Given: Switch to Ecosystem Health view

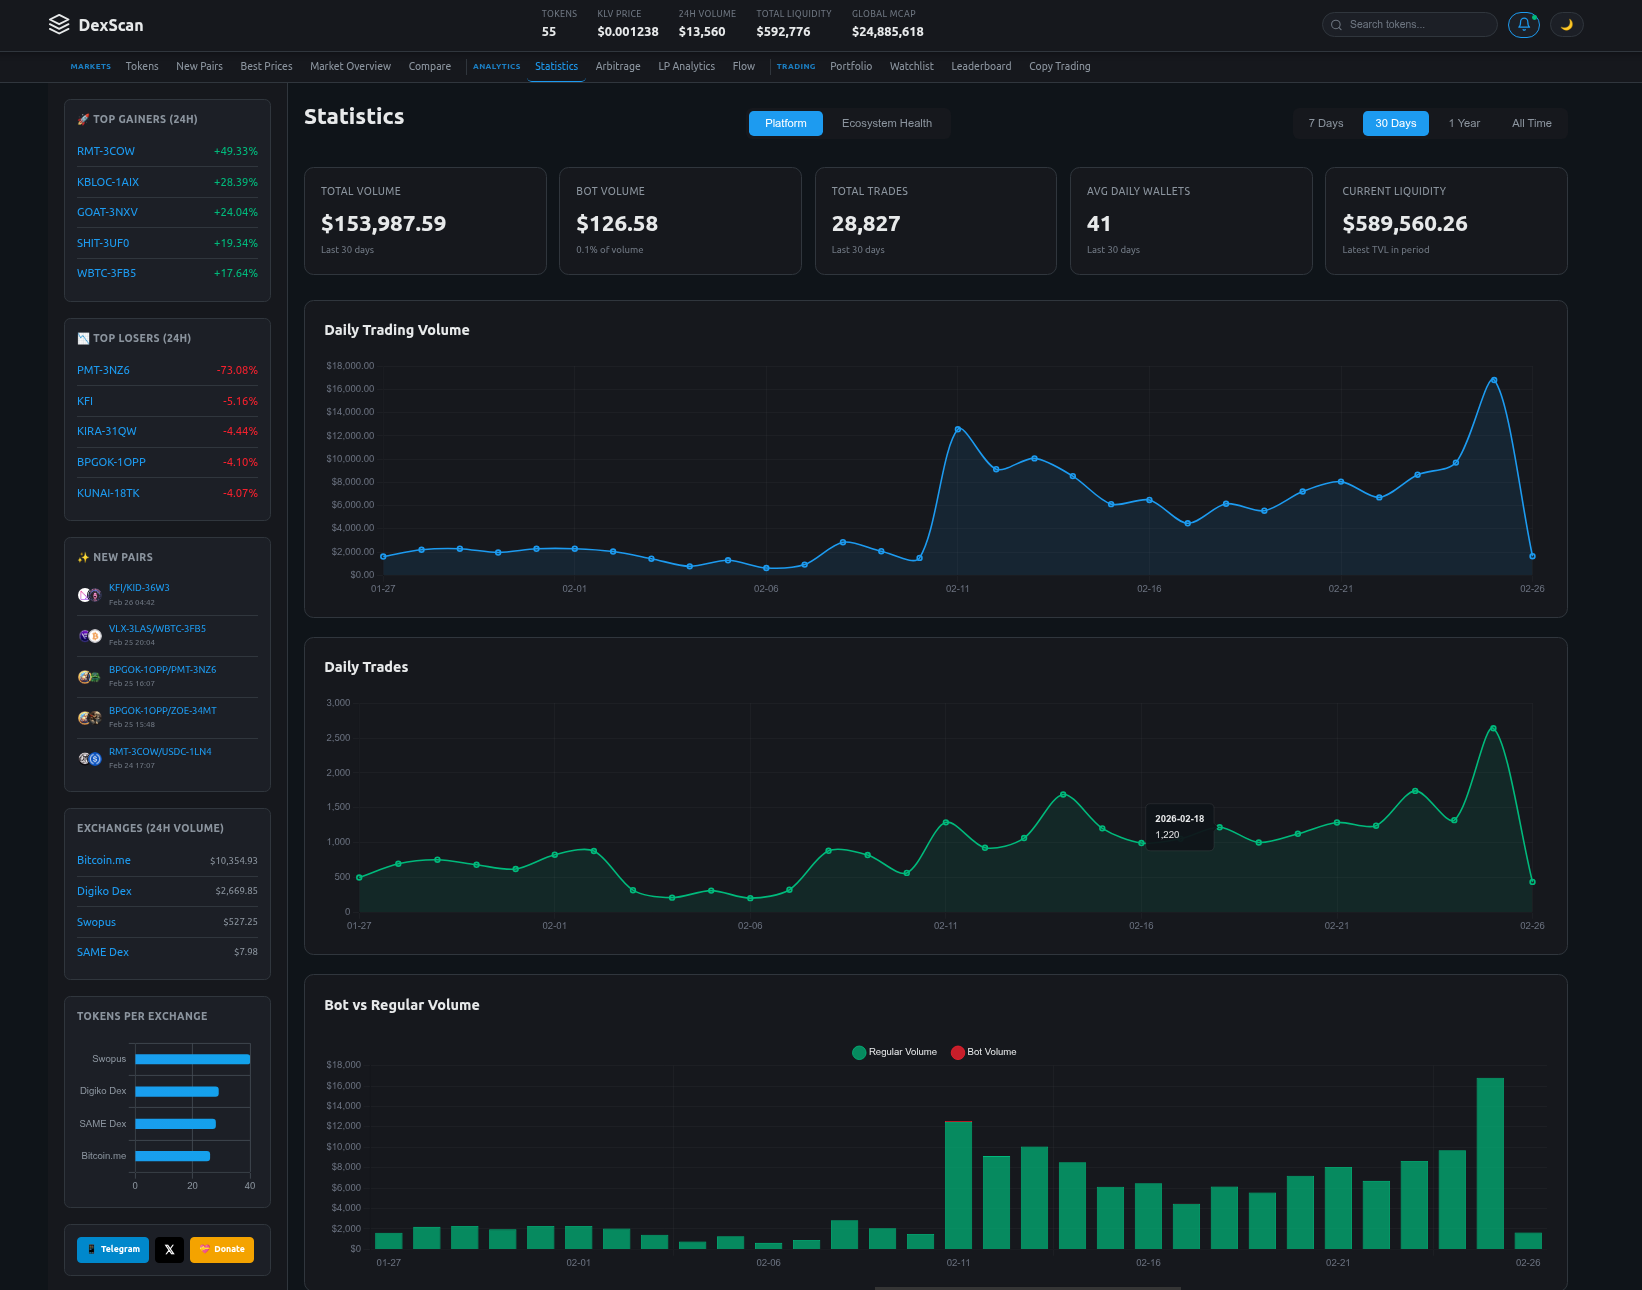Looking at the screenshot, I should coord(886,124).
